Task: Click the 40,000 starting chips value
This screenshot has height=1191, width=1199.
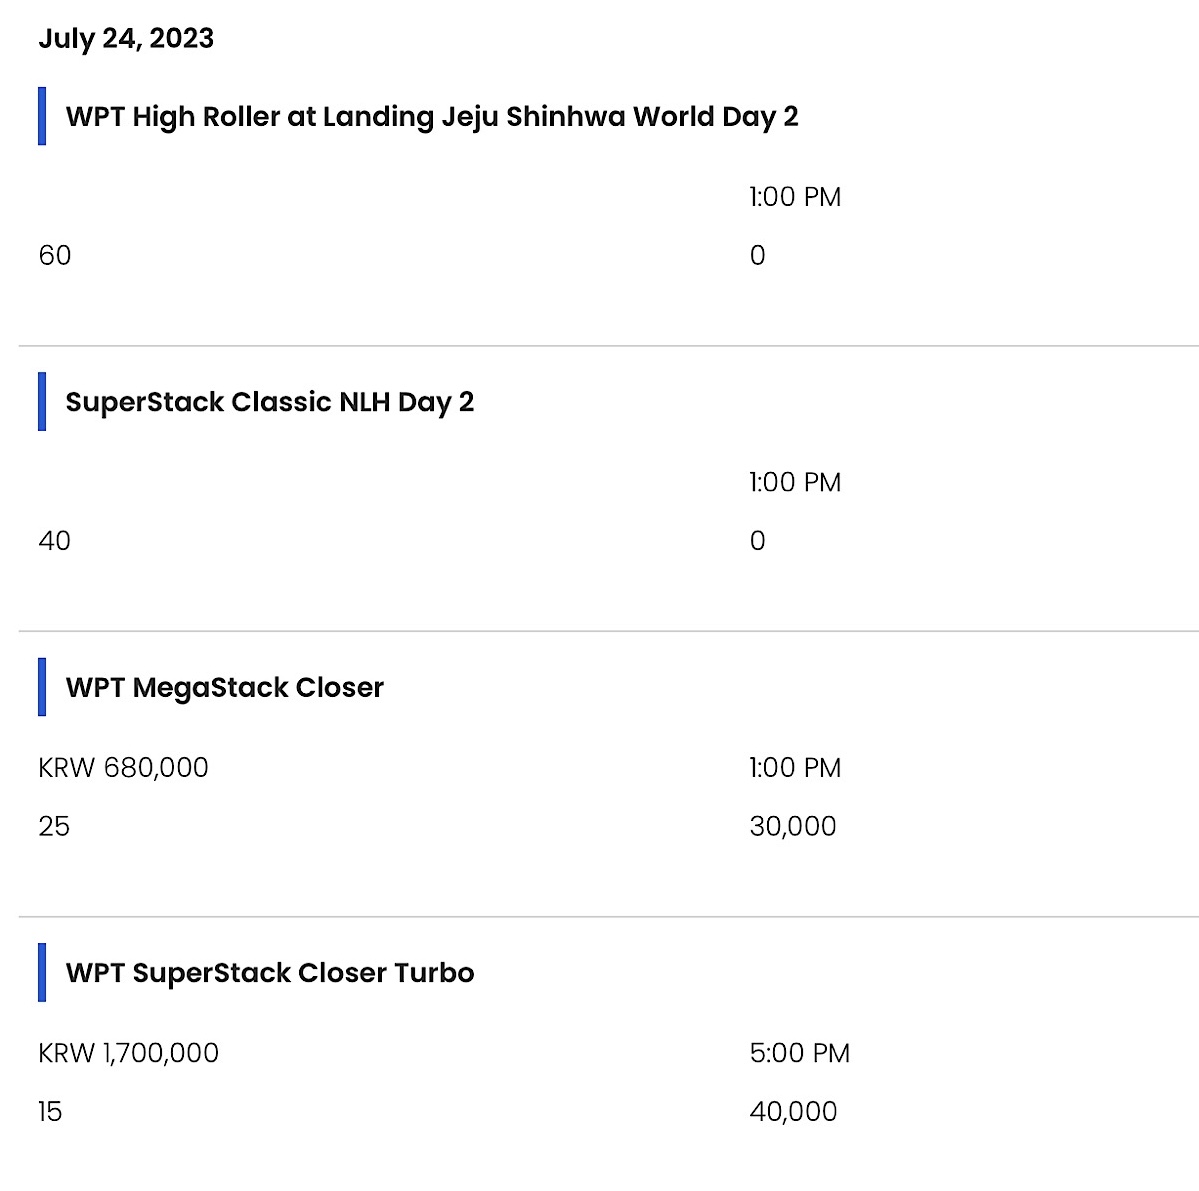Action: click(794, 1111)
